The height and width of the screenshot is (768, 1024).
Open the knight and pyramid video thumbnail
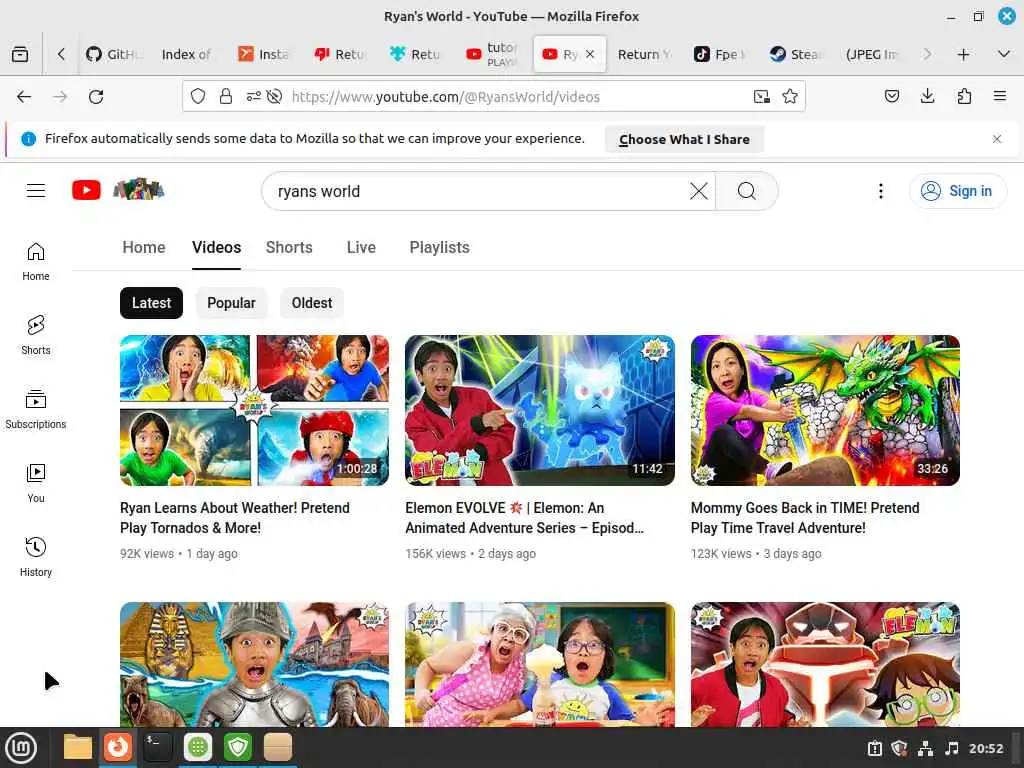[x=255, y=664]
